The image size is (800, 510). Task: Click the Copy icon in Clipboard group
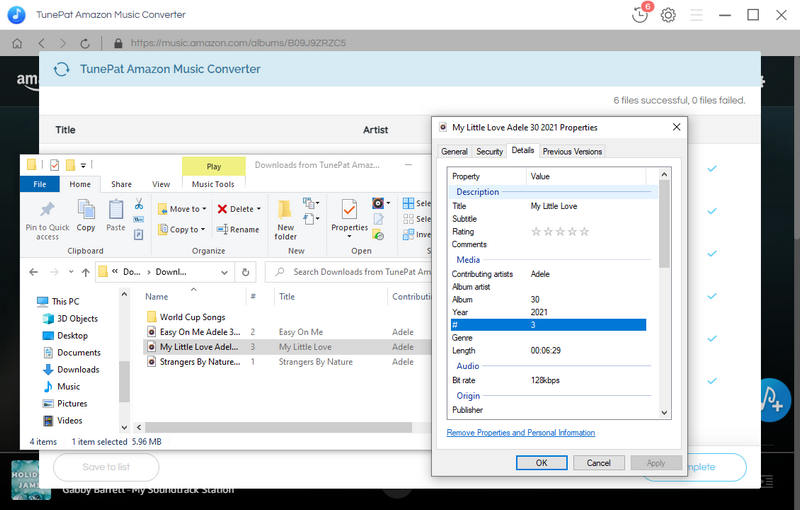[x=87, y=211]
